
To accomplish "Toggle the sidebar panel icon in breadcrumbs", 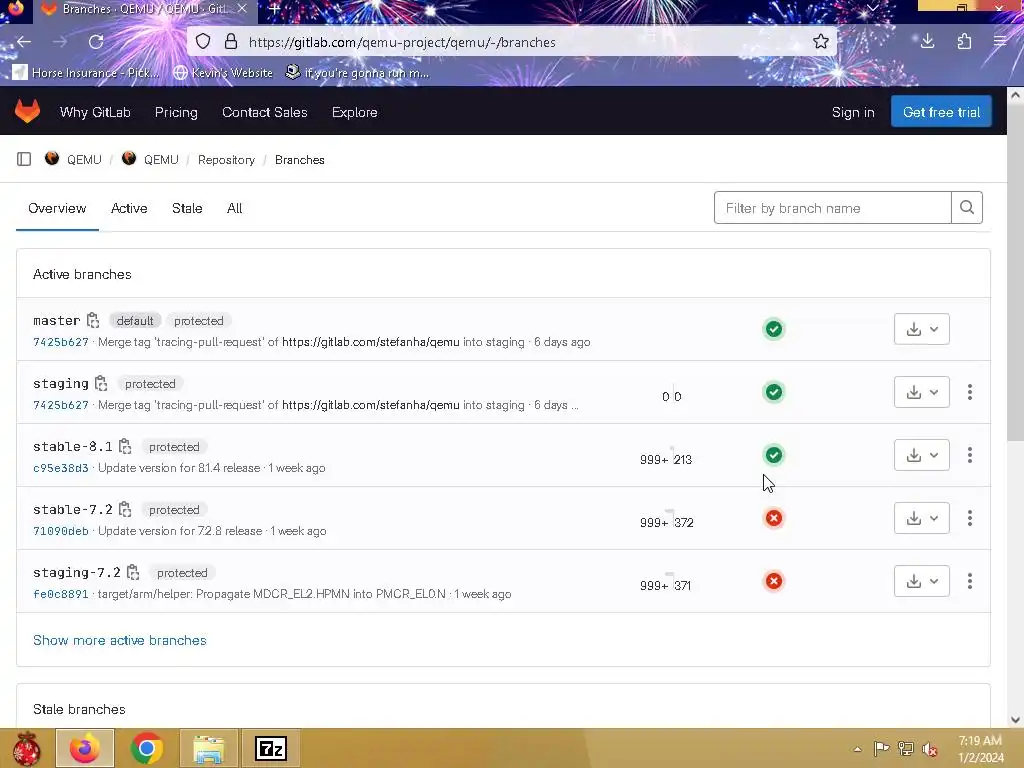I will coord(24,159).
